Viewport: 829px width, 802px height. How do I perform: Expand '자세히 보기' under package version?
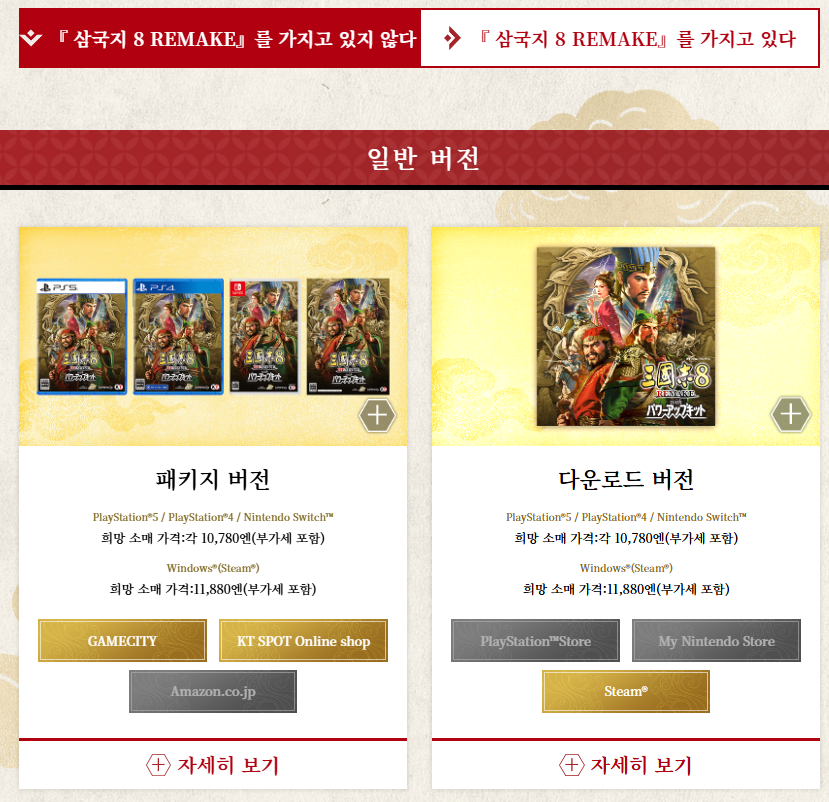213,765
